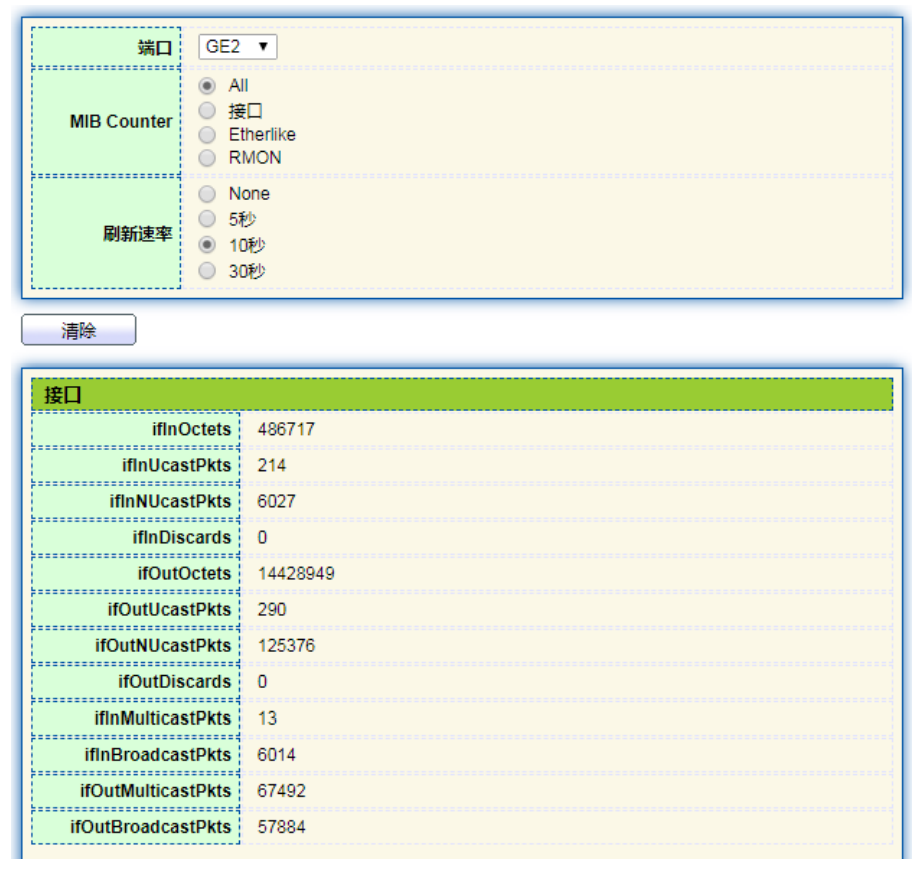Select the 接口 MIB Counter radio option
Viewport: 923px width, 871px height.
pyautogui.click(x=207, y=111)
